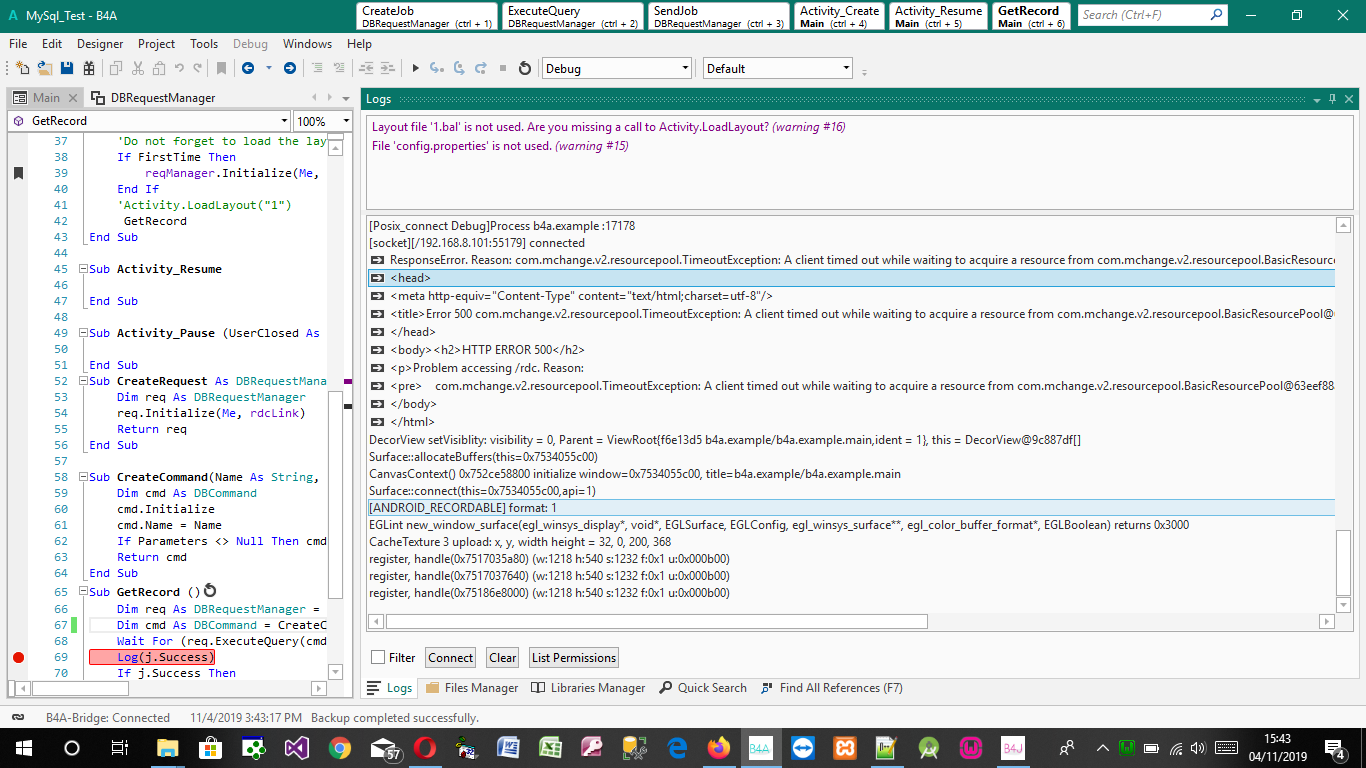Viewport: 1366px width, 768px height.
Task: Click the Connect button
Action: tap(451, 657)
